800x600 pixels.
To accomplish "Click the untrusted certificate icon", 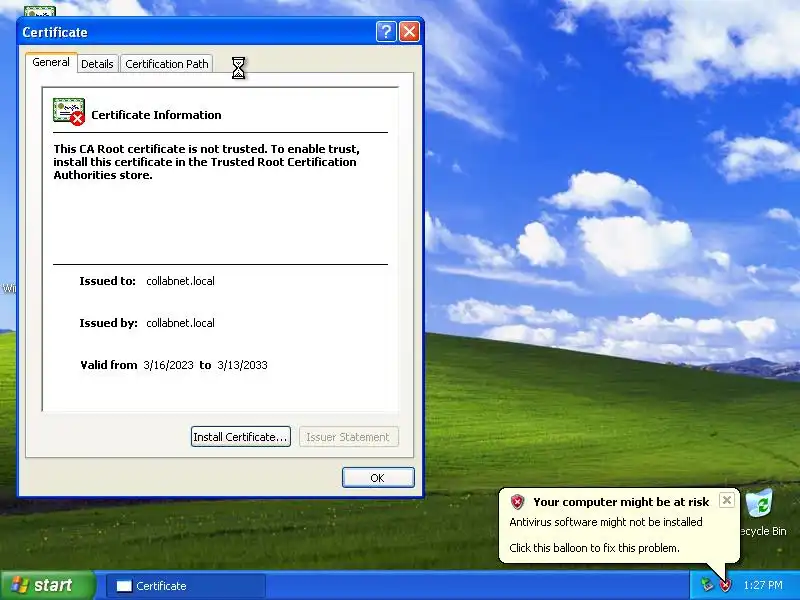I will pos(69,112).
